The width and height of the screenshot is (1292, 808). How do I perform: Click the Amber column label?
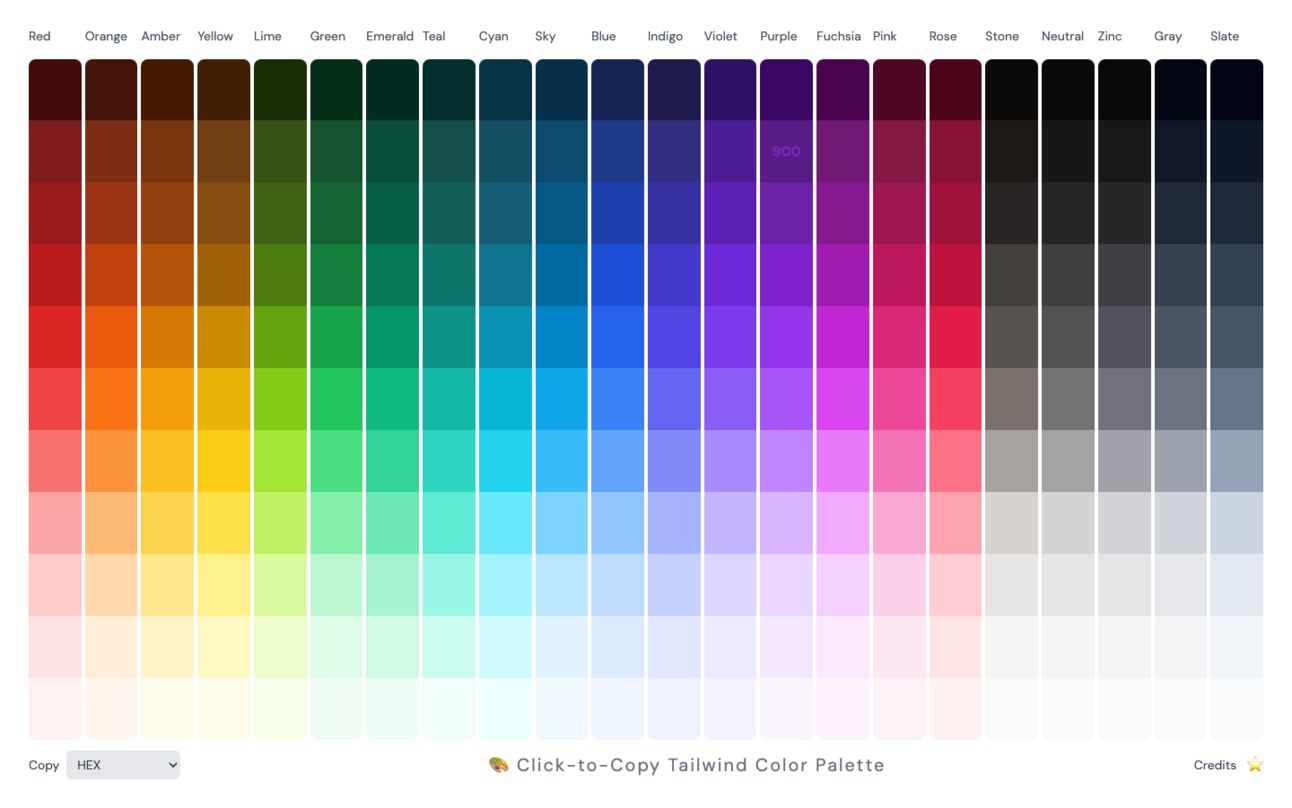[161, 36]
